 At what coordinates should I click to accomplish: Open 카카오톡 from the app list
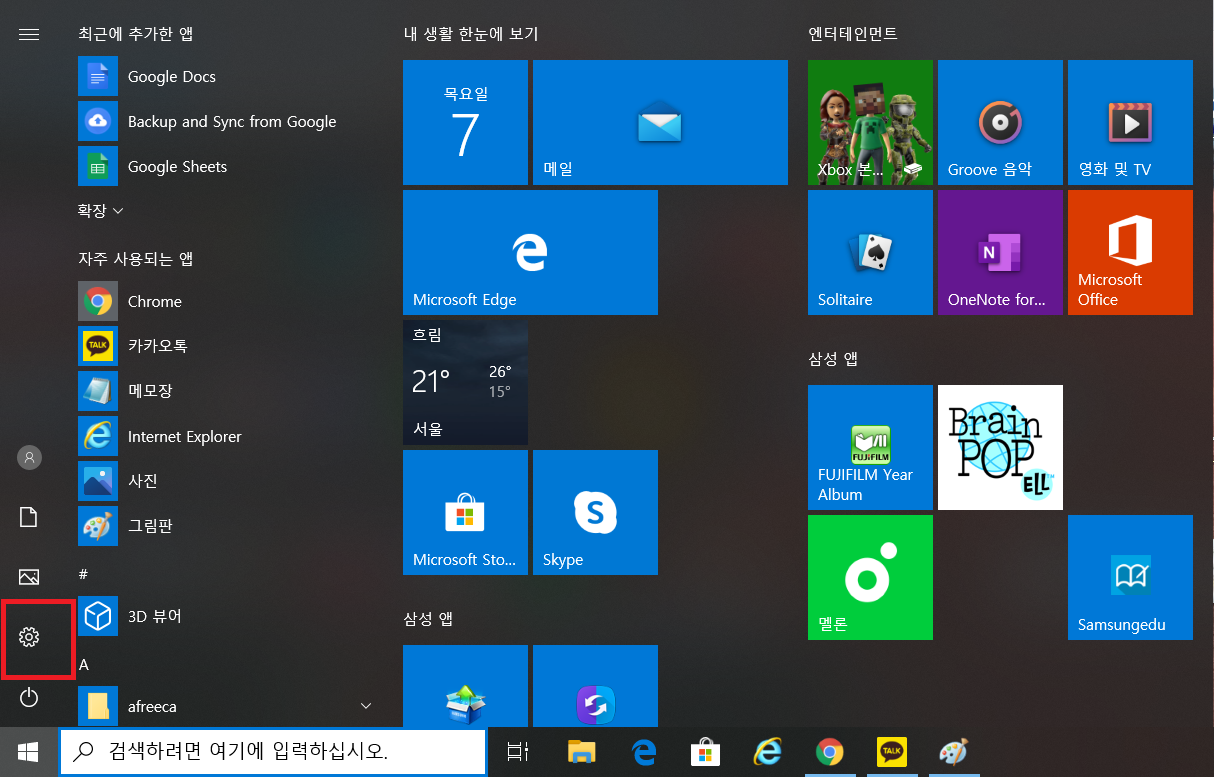225,346
